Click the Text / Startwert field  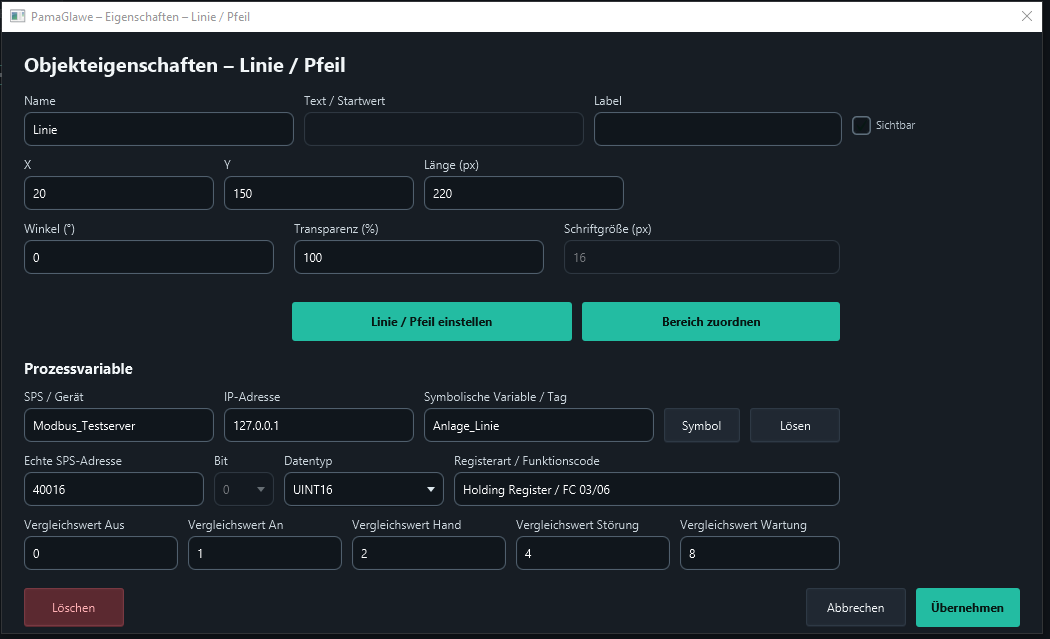coord(443,129)
